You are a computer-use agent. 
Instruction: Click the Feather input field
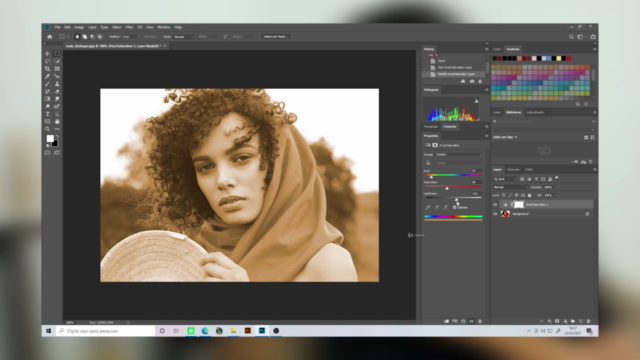click(130, 37)
